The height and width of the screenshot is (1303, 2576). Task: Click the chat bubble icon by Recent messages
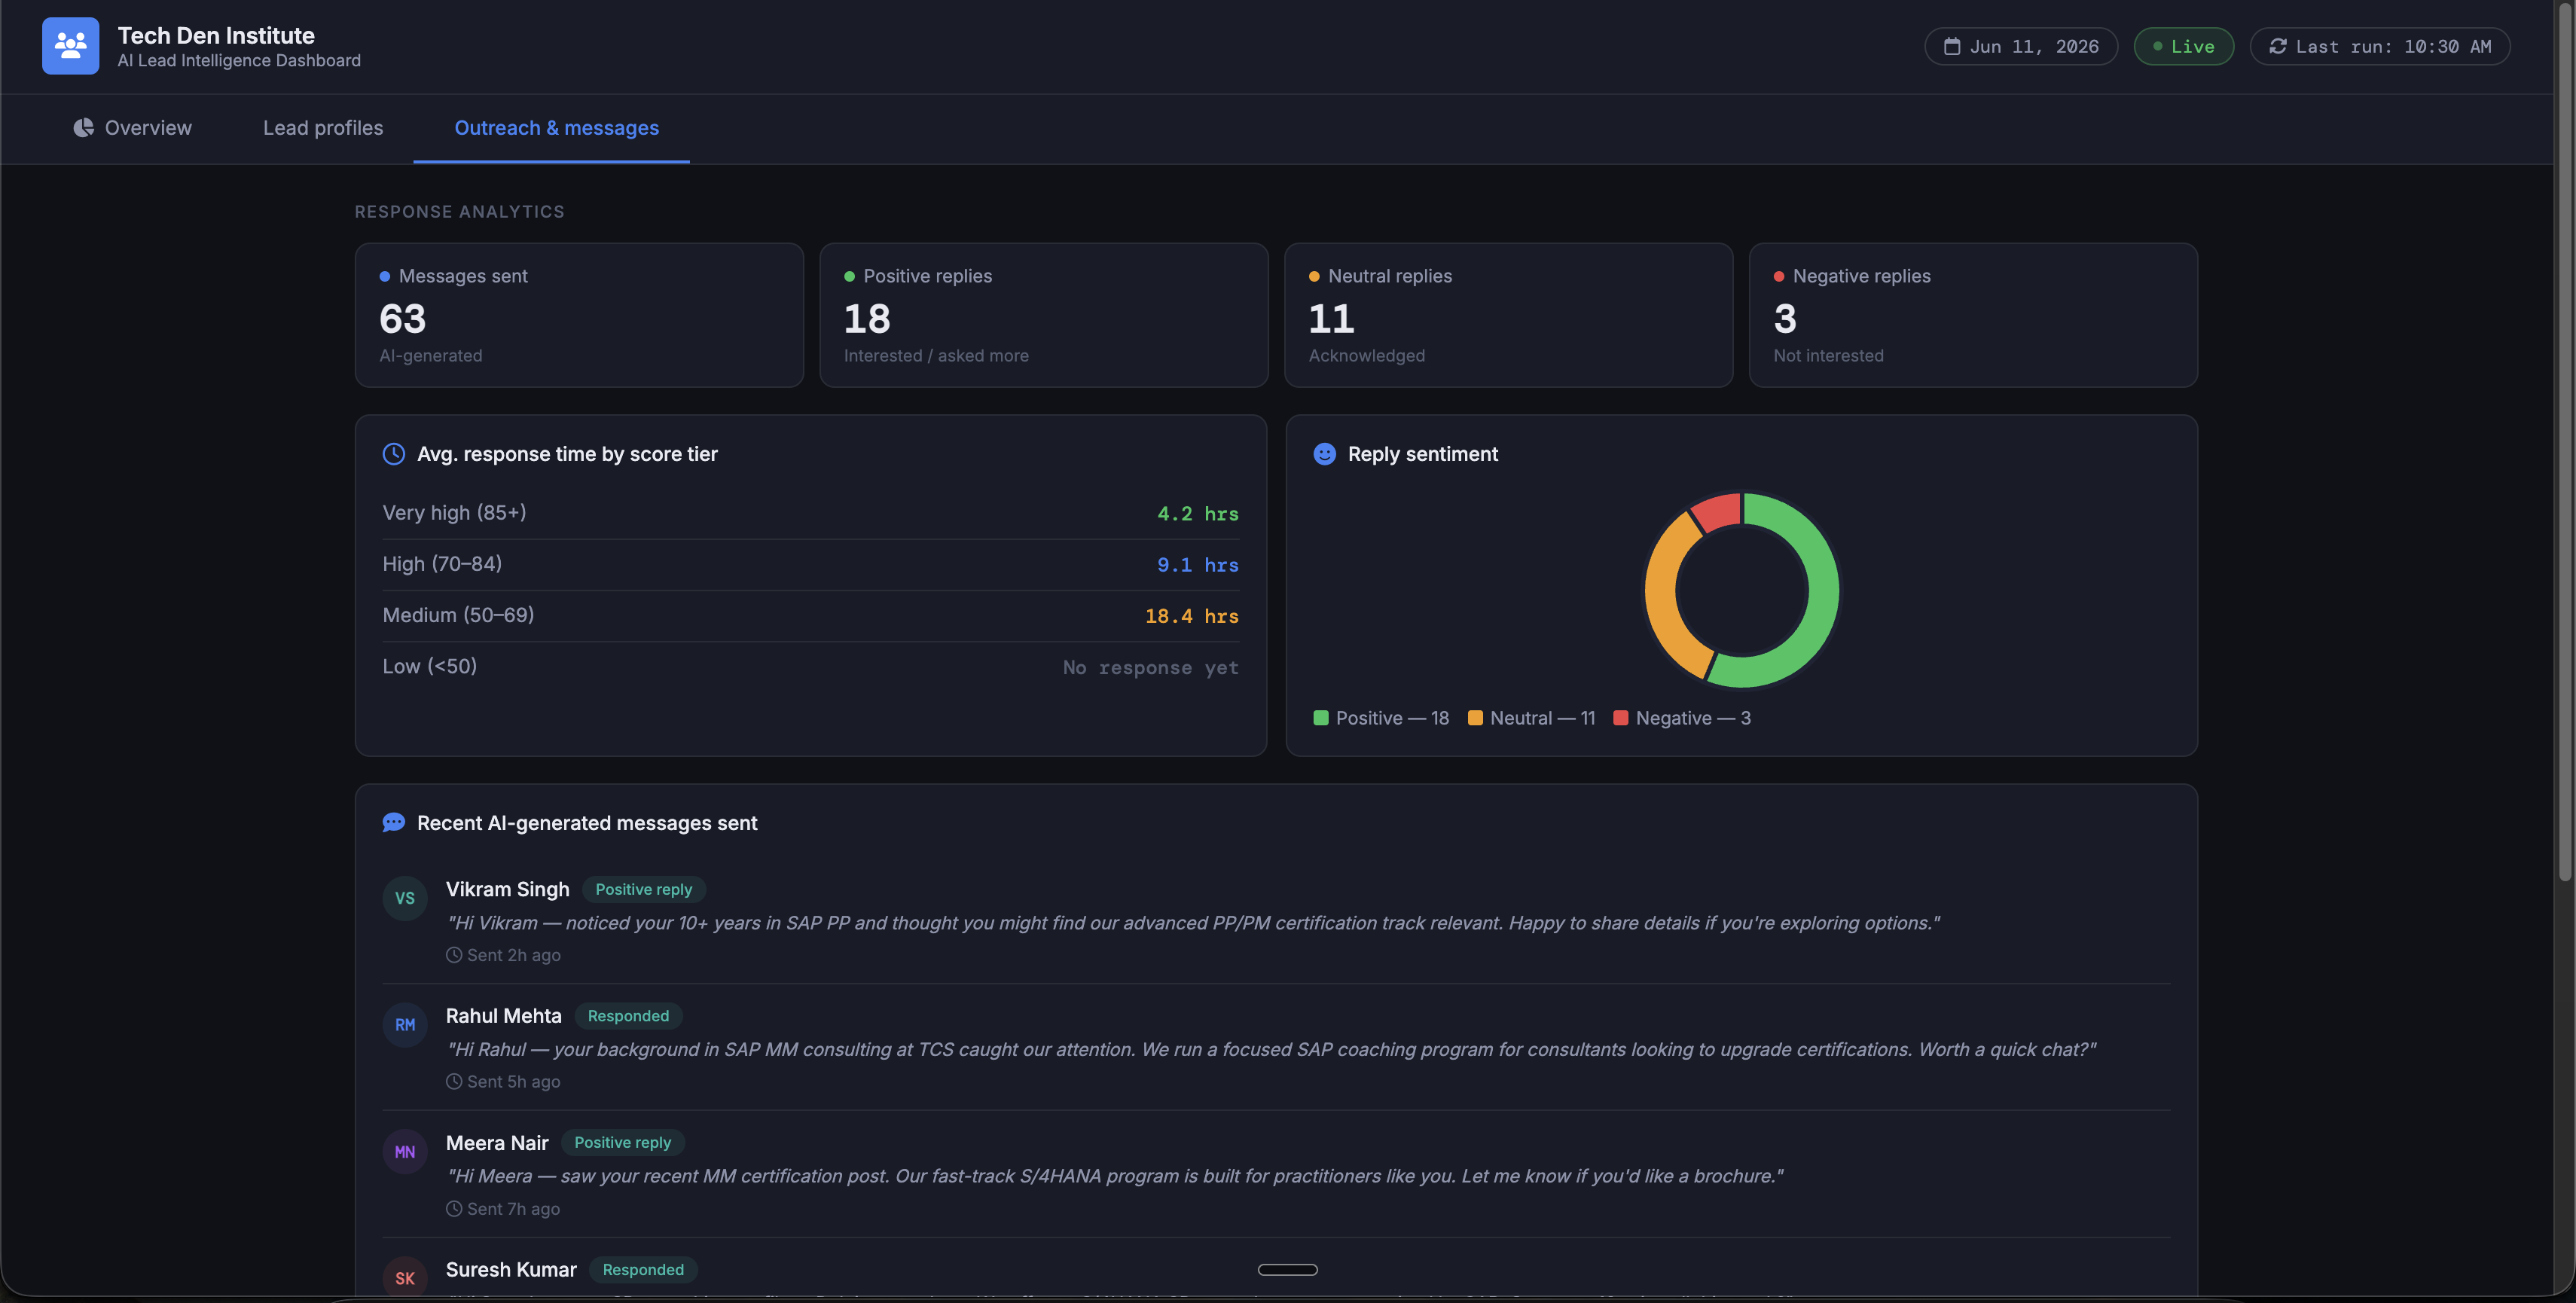(394, 823)
